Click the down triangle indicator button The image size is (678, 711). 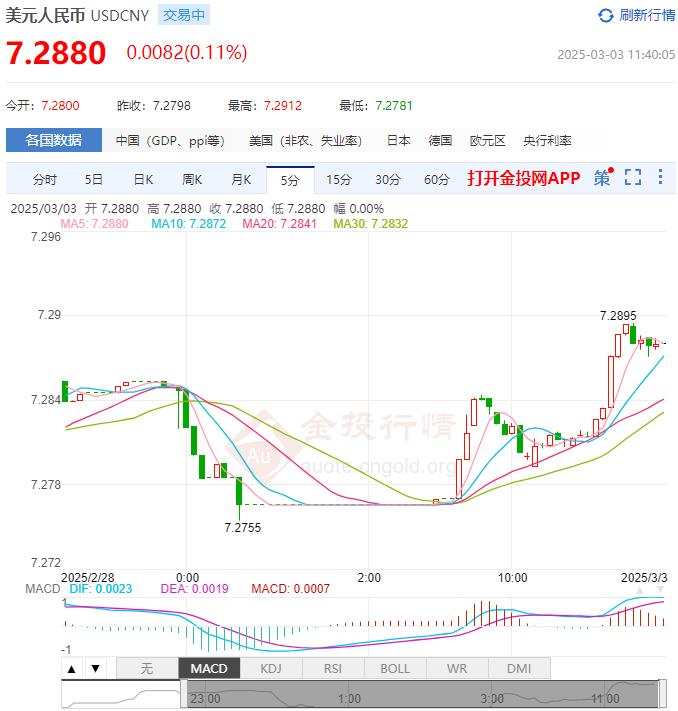coord(96,668)
